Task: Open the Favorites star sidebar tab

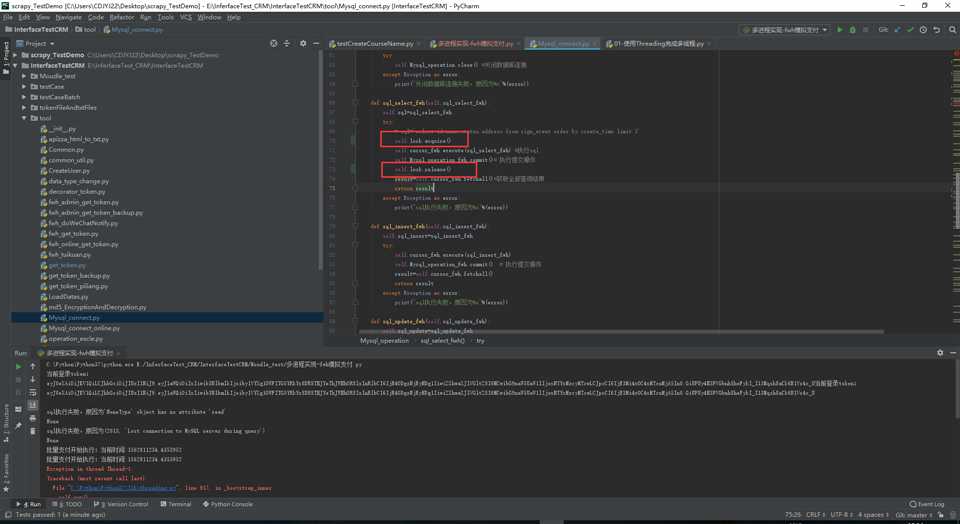Action: [6, 475]
